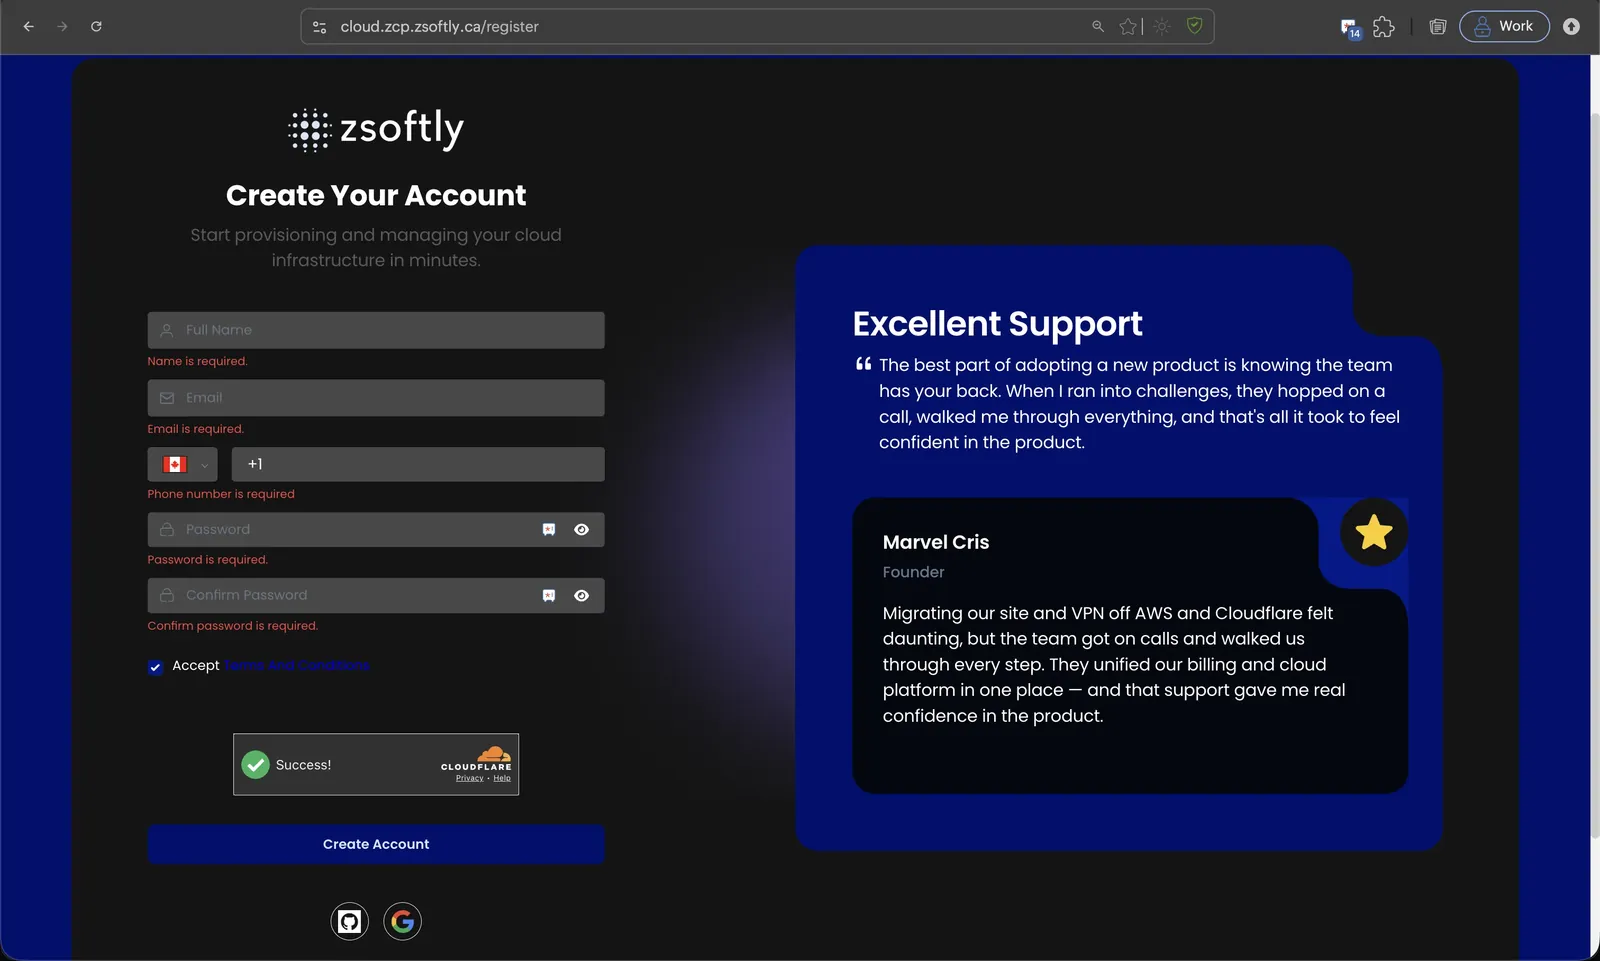
Task: Open the Extensions puzzle piece menu
Action: [x=1383, y=27]
